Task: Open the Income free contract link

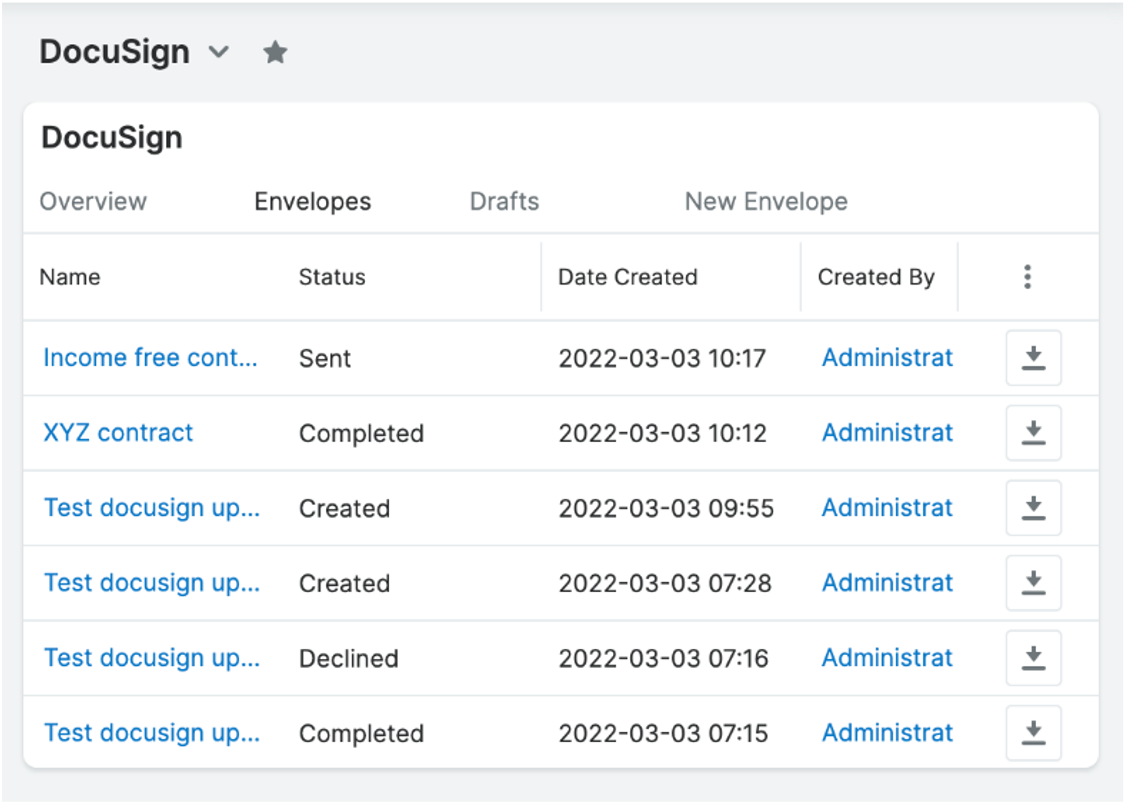Action: point(150,358)
